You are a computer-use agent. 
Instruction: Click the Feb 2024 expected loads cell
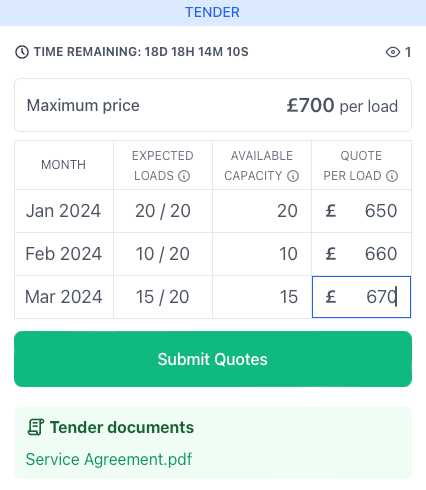163,254
